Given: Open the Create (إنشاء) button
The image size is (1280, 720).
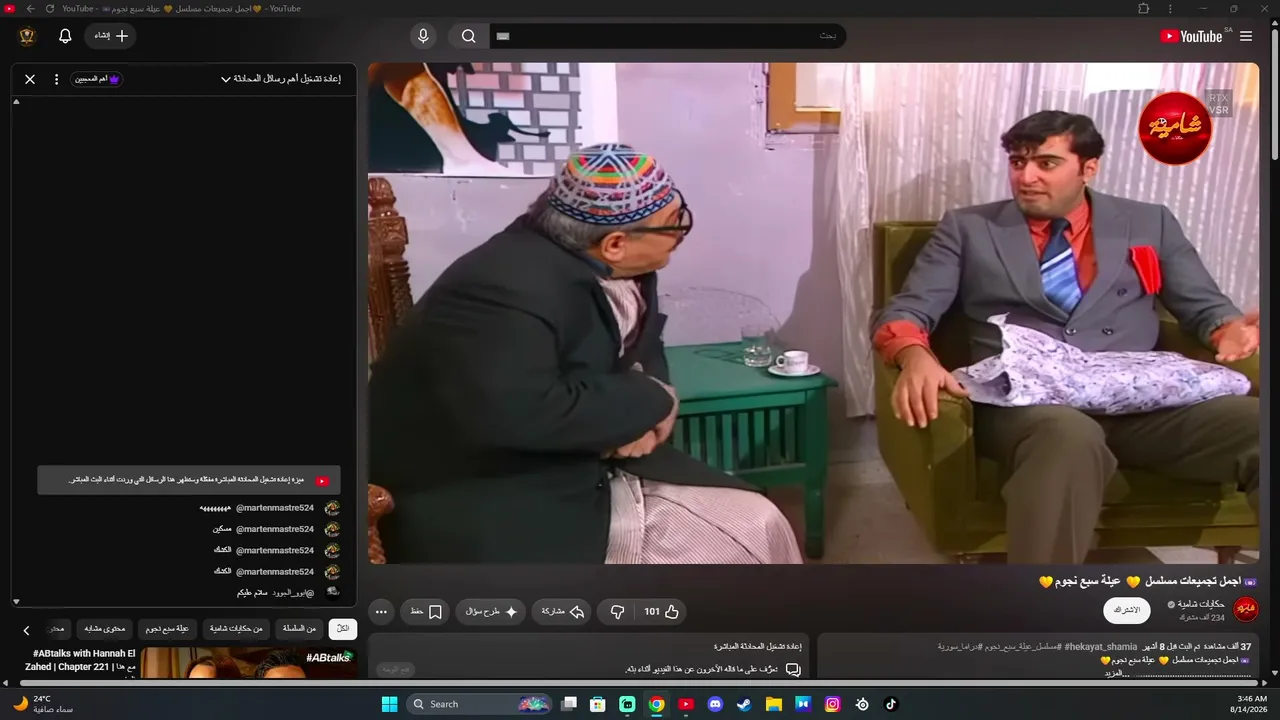Looking at the screenshot, I should point(111,36).
